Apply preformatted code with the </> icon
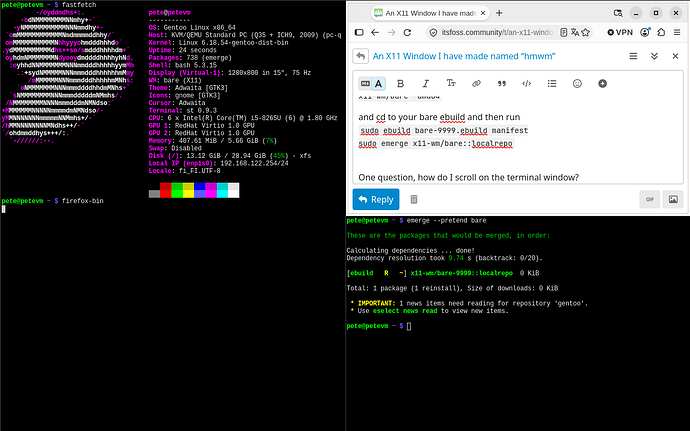The height and width of the screenshot is (431, 690). [x=526, y=84]
